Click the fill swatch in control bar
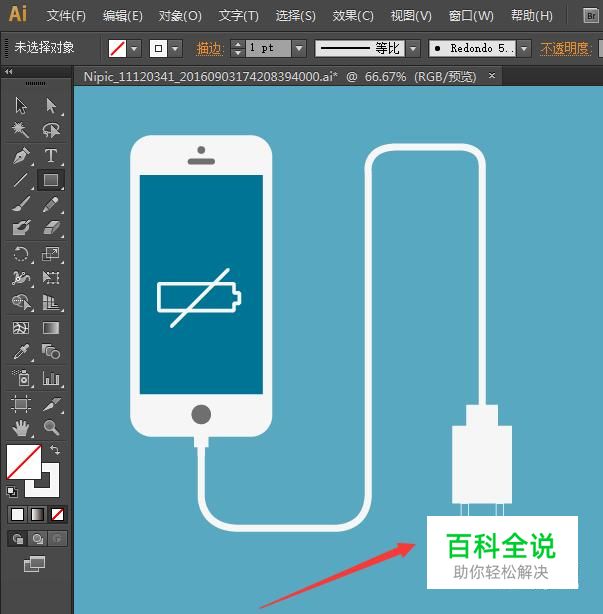The width and height of the screenshot is (603, 614). click(117, 49)
